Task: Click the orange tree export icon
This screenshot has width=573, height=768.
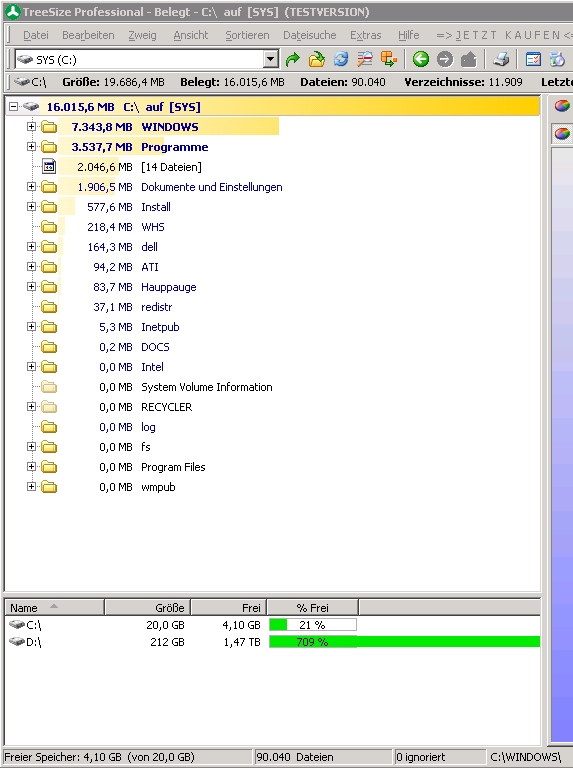Action: tap(389, 60)
